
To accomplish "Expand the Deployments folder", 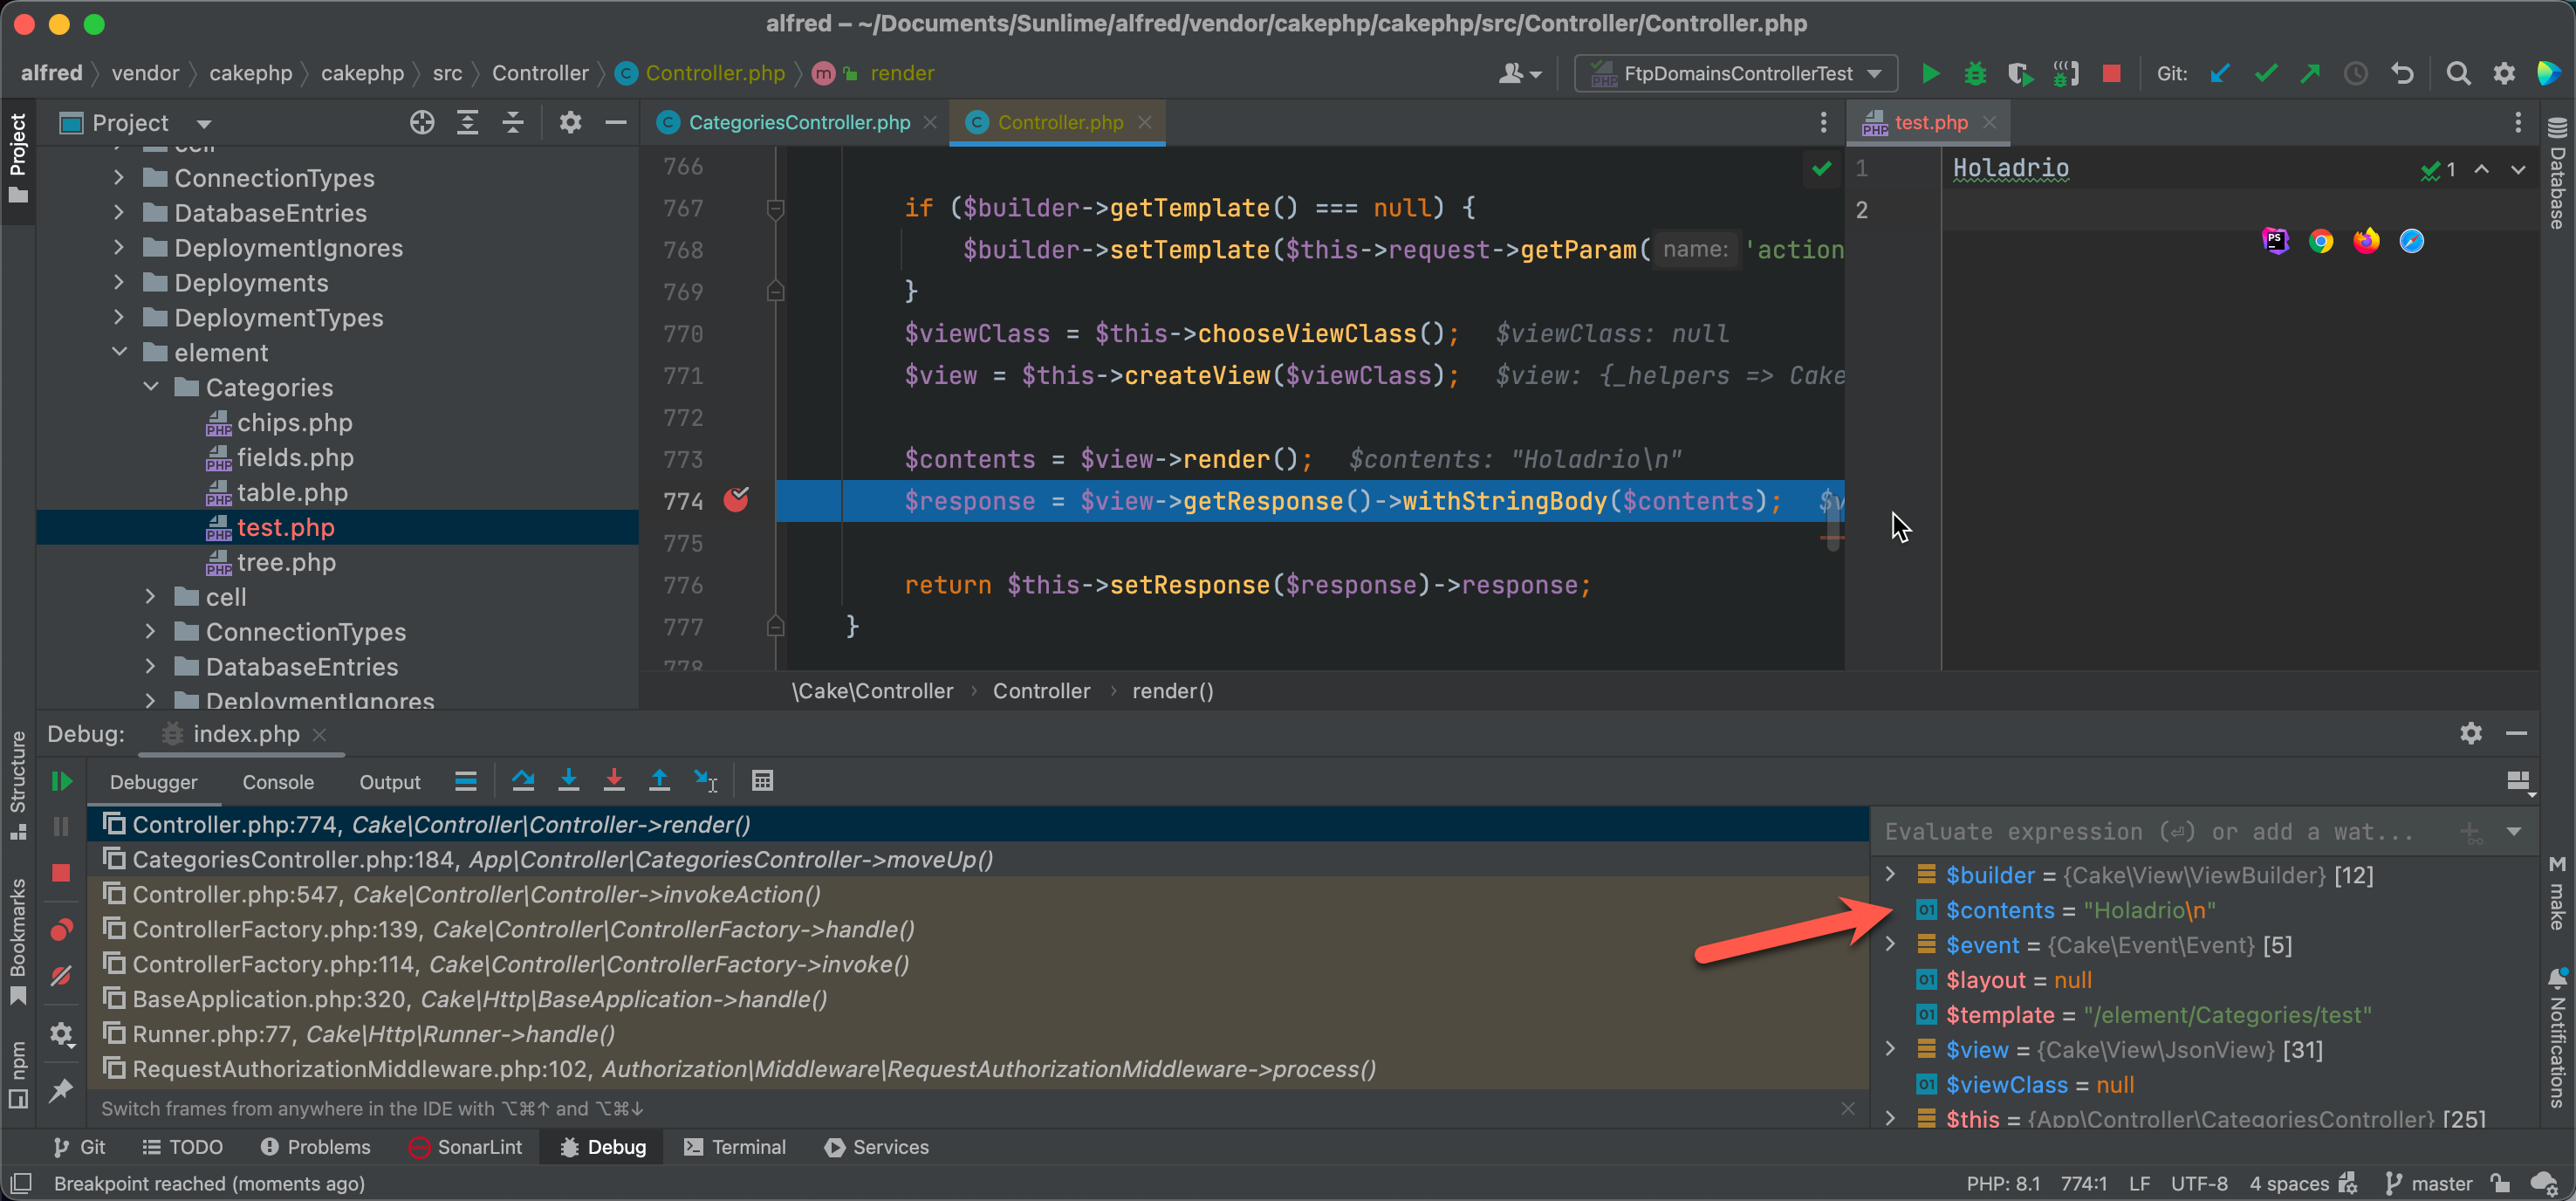I will click(119, 283).
